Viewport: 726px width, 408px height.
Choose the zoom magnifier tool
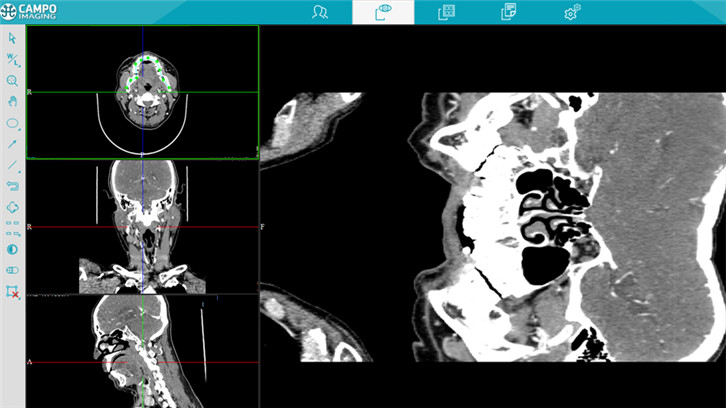tap(12, 80)
